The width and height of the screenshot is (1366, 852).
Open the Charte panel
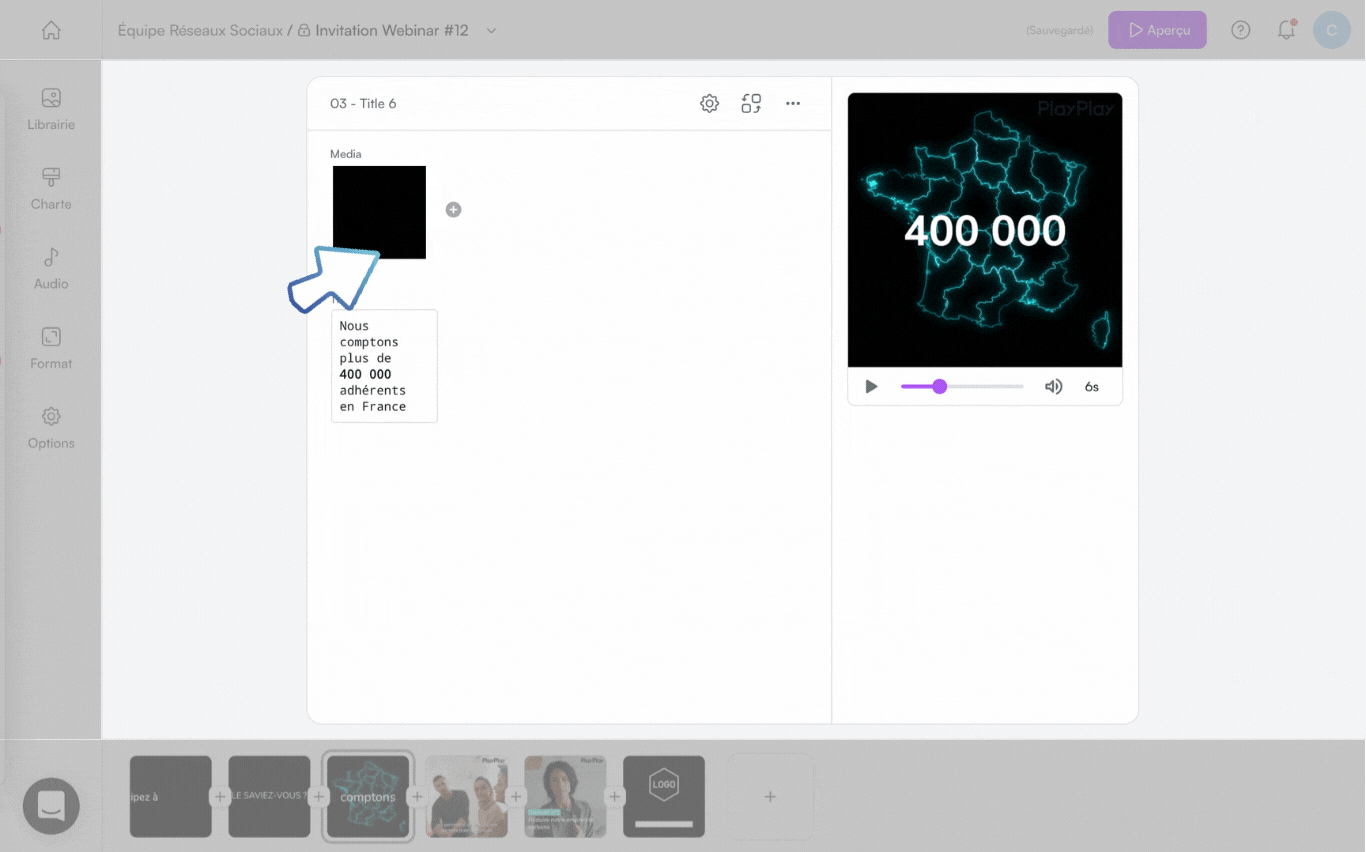click(51, 189)
